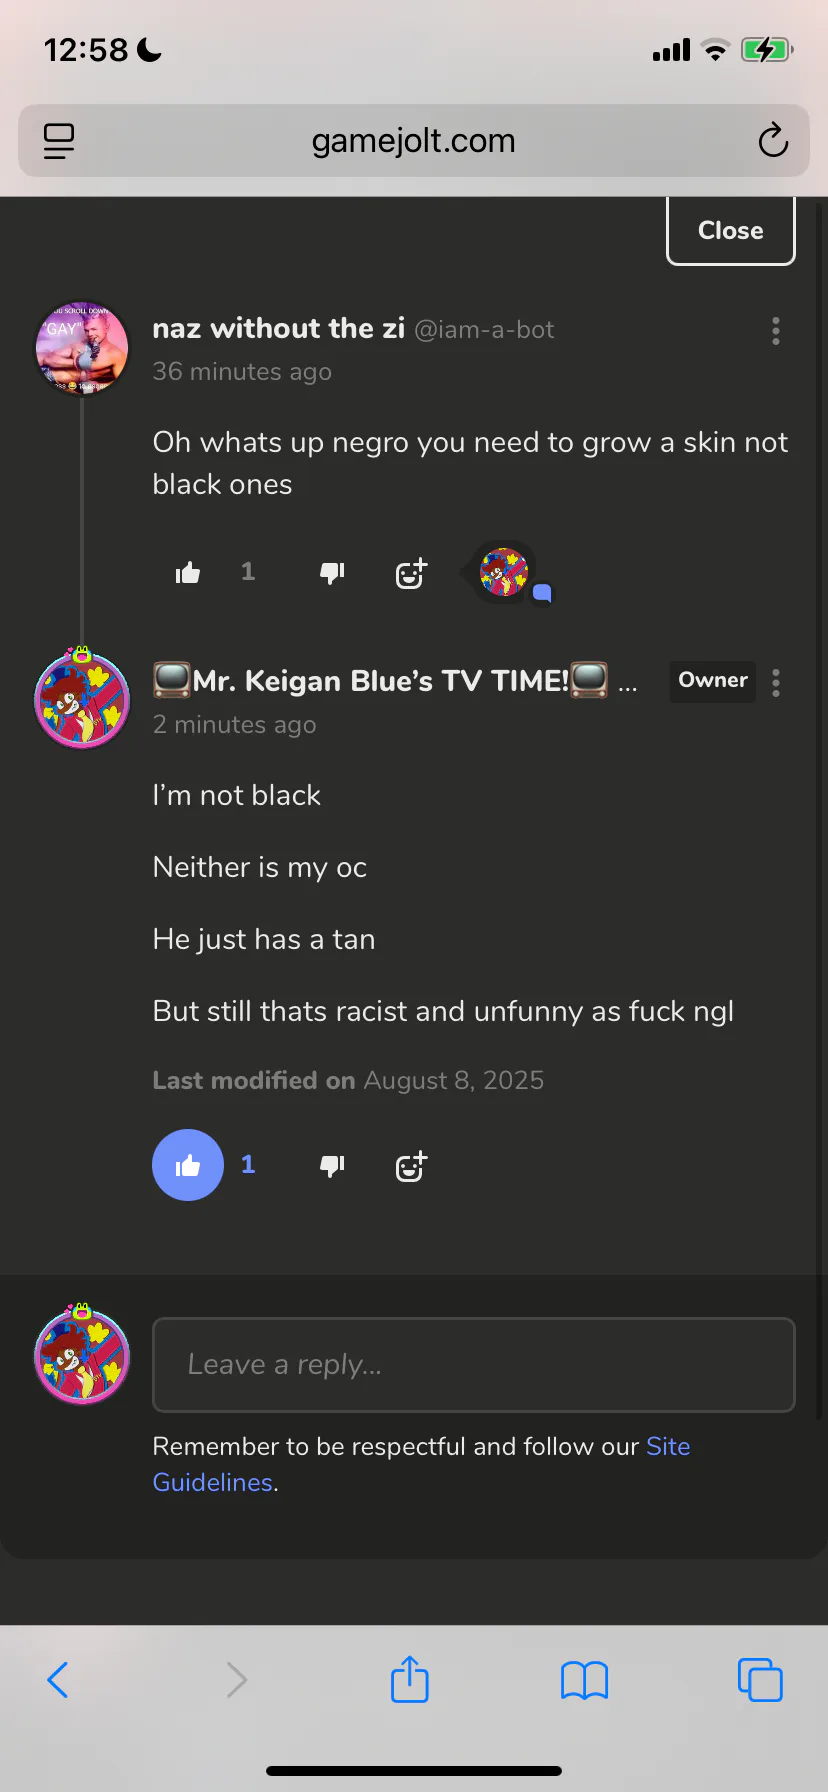This screenshot has height=1792, width=828.
Task: Add reaction emoji to Keigan's reply
Action: pyautogui.click(x=411, y=1166)
